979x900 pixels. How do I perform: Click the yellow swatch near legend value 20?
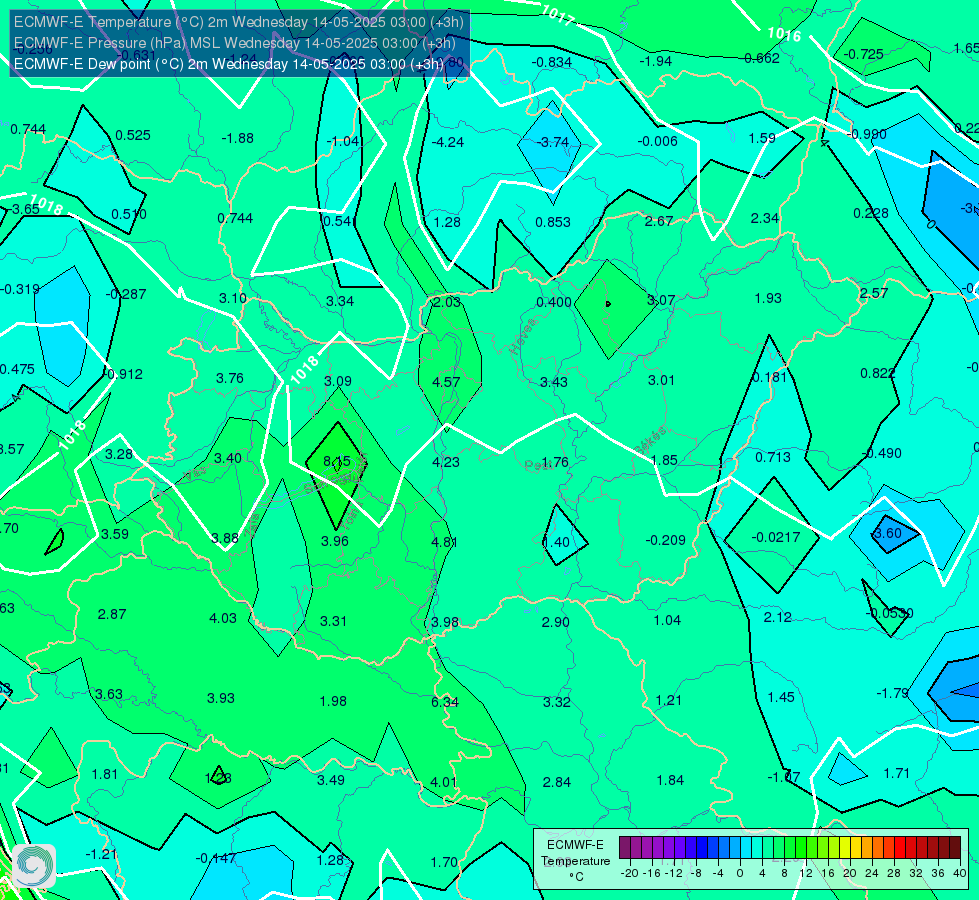tap(845, 848)
